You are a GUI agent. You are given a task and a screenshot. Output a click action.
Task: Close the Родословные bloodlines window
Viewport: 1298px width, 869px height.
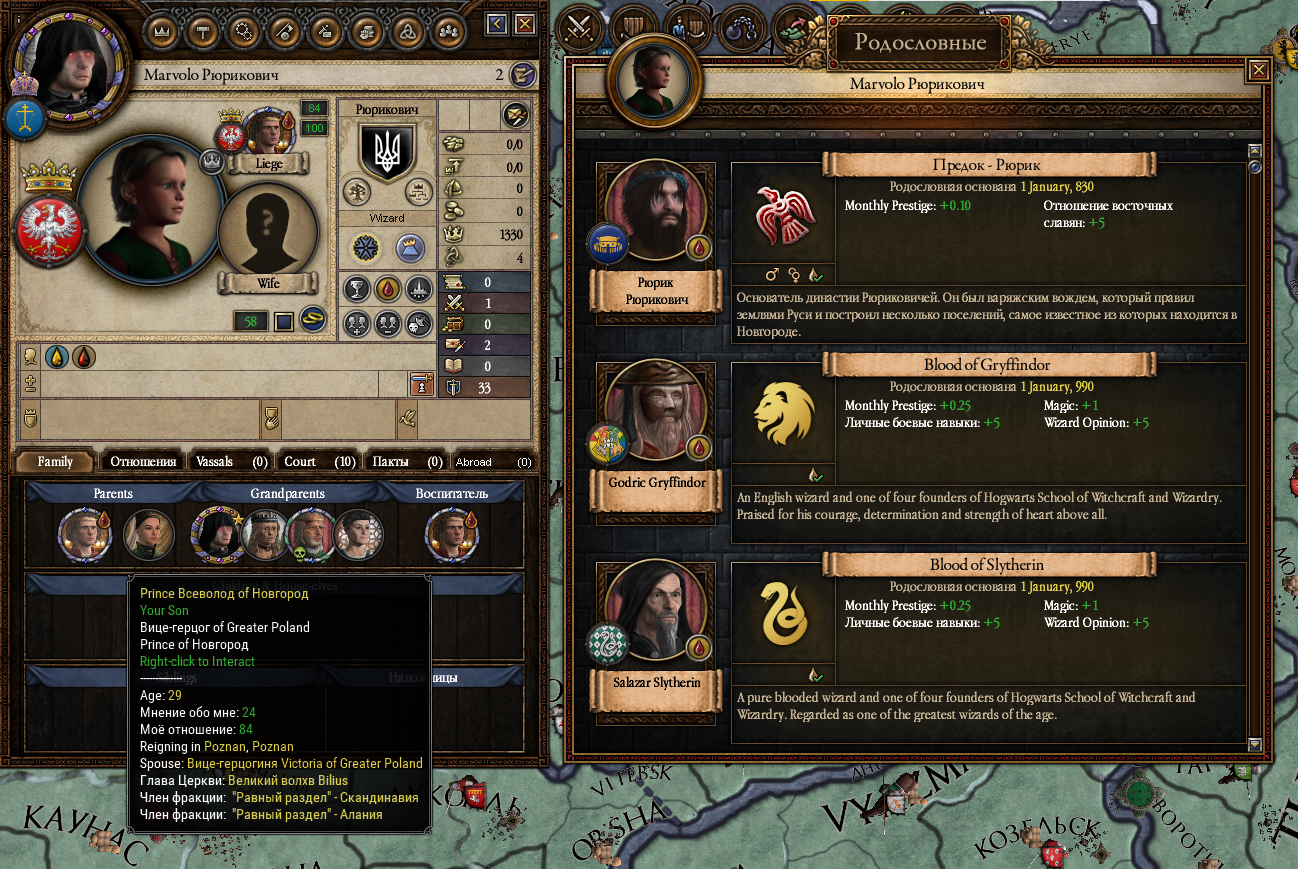pyautogui.click(x=1258, y=70)
